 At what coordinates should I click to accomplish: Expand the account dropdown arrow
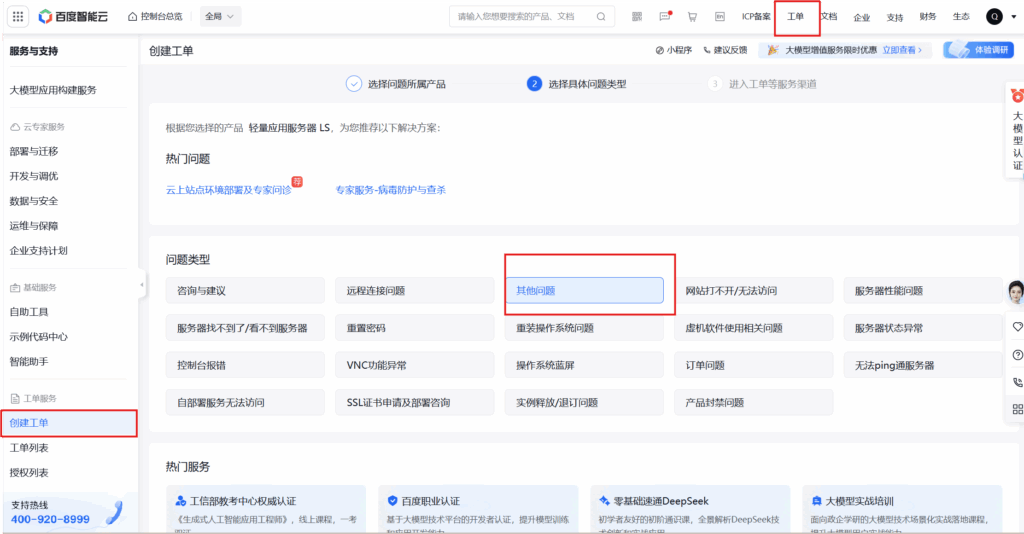click(x=1014, y=17)
